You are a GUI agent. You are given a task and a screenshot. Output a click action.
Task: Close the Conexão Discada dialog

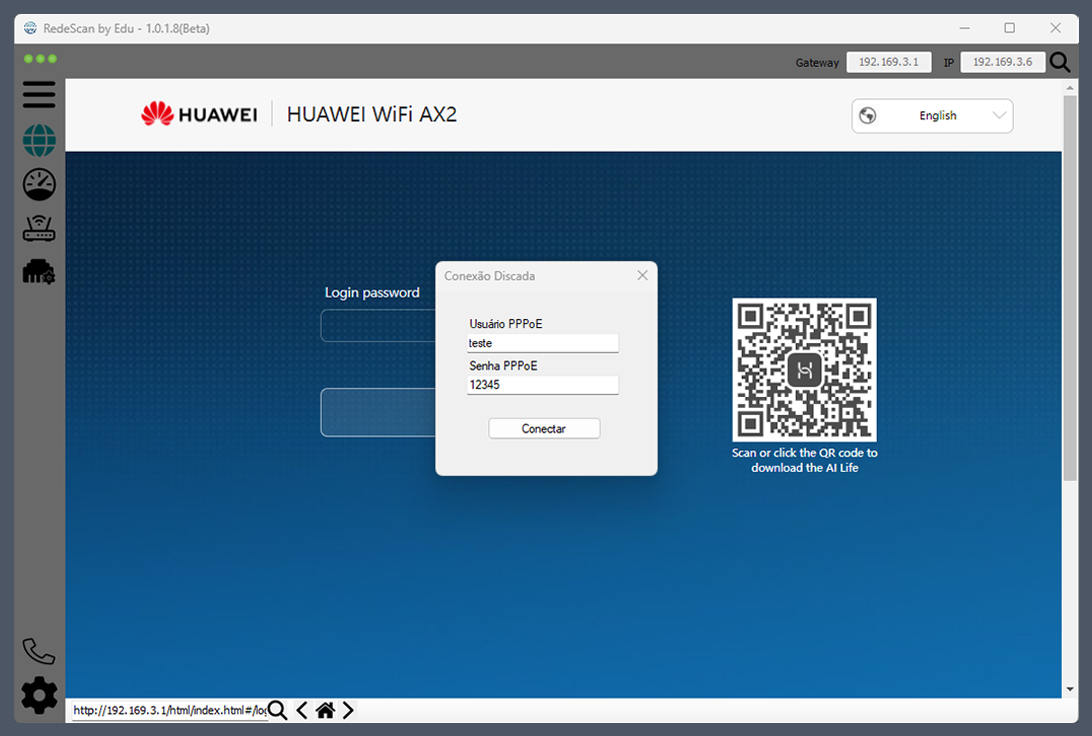pyautogui.click(x=643, y=275)
